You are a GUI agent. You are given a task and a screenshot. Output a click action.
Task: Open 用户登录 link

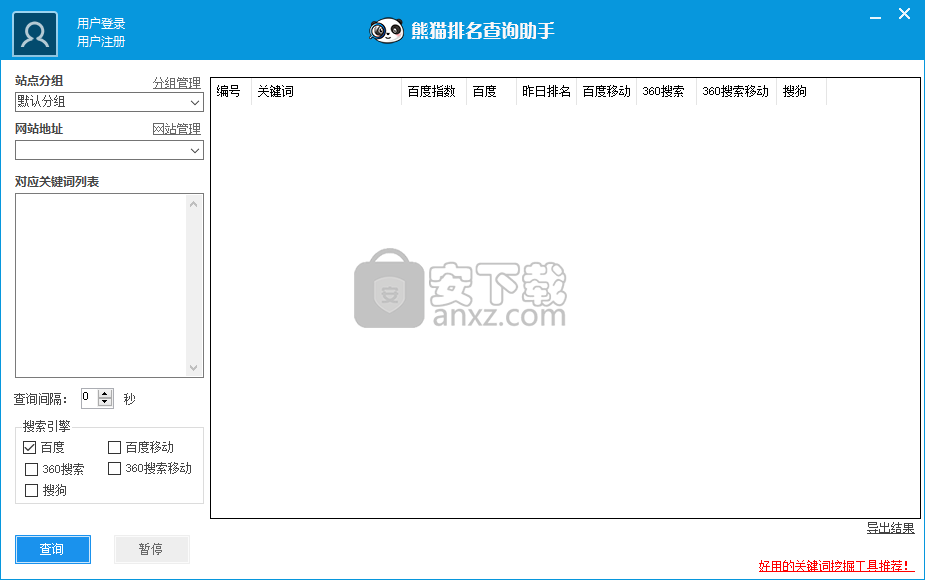(x=101, y=24)
